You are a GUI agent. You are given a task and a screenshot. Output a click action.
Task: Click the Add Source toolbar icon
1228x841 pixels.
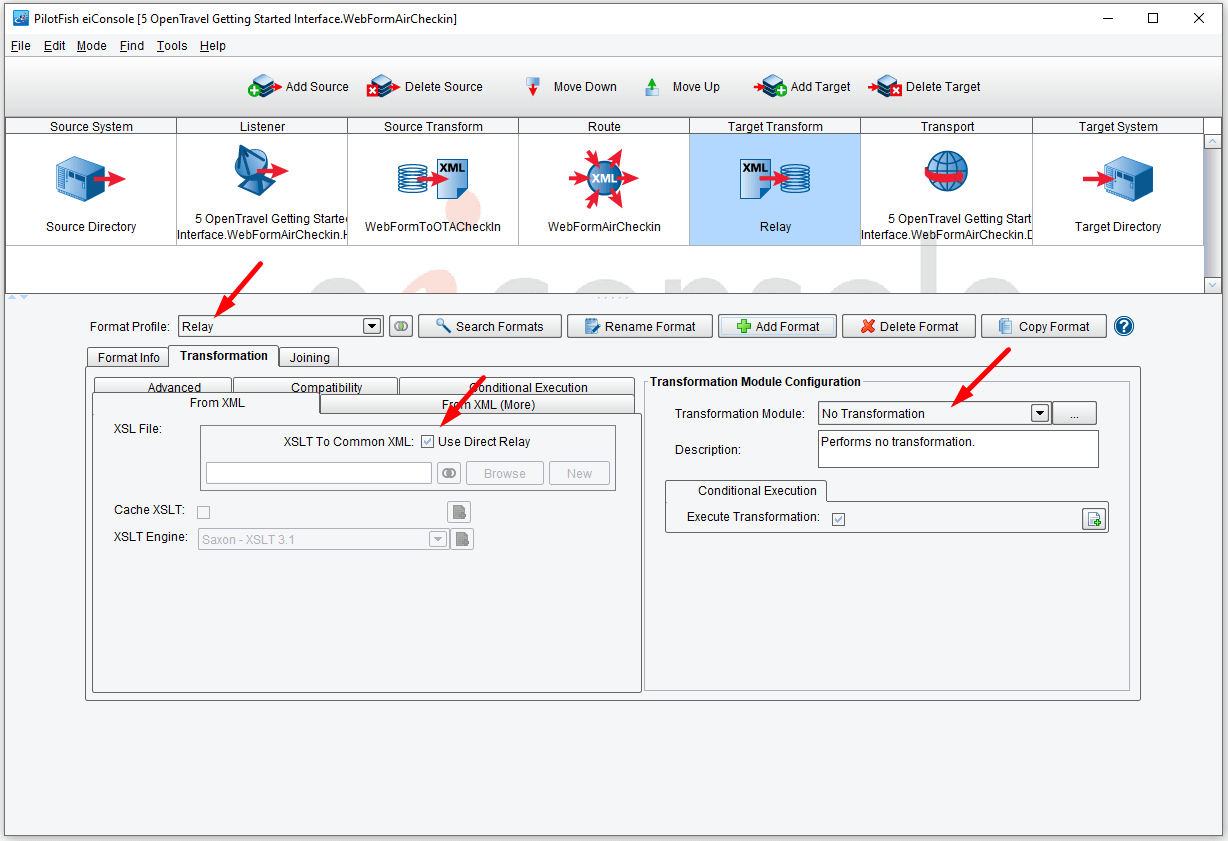(x=265, y=87)
